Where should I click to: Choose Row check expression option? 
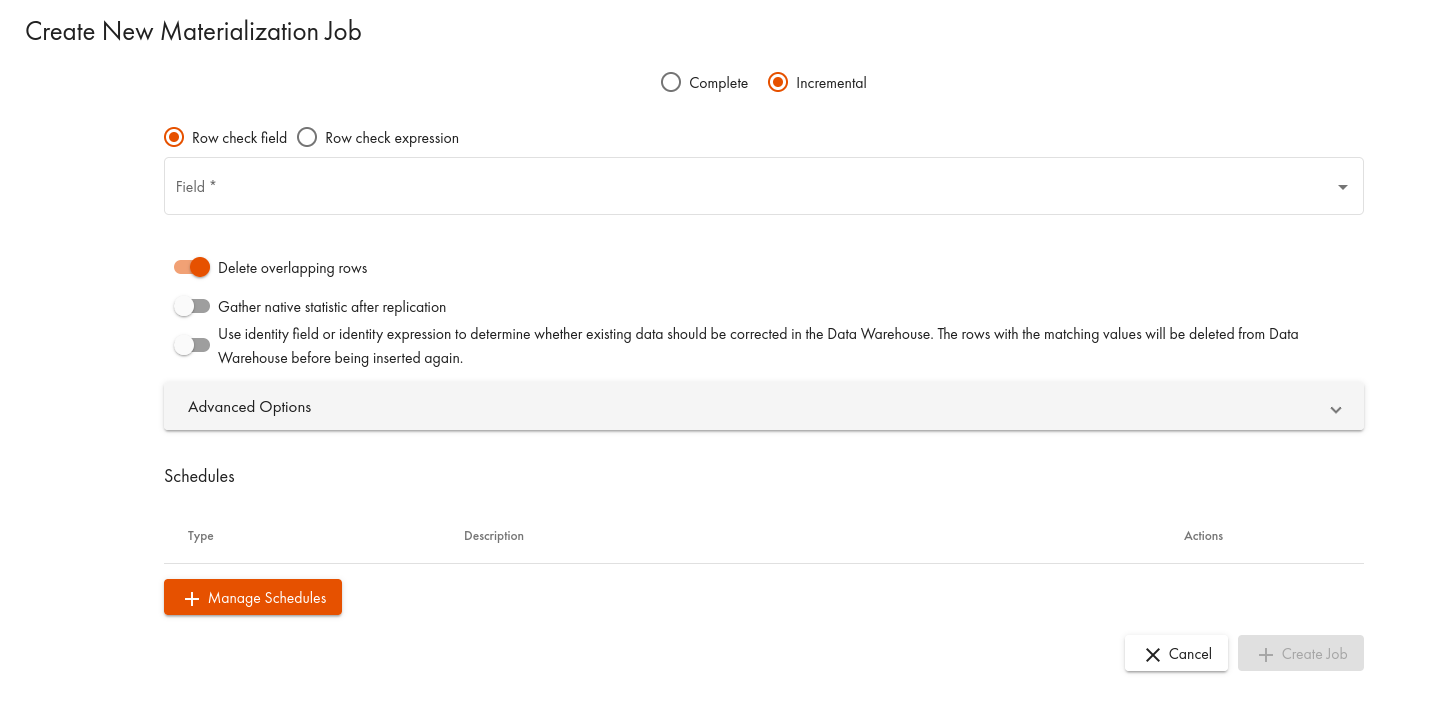[307, 137]
